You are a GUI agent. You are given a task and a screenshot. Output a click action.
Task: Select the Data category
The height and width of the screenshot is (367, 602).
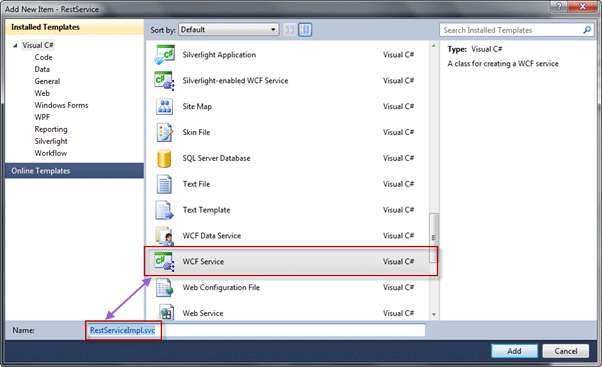tap(42, 69)
